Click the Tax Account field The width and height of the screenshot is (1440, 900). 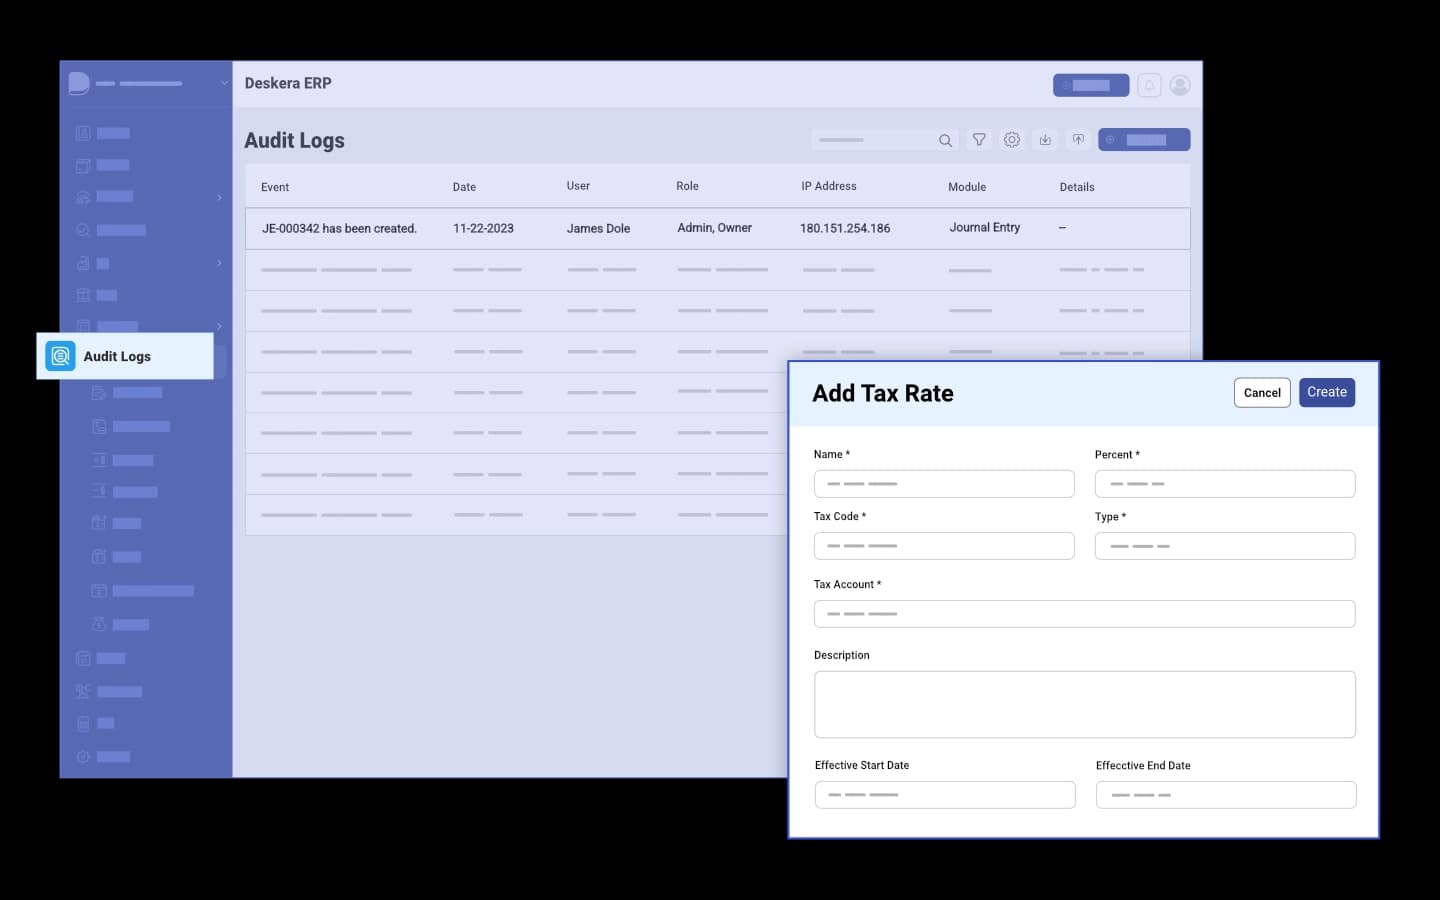[x=1084, y=614]
